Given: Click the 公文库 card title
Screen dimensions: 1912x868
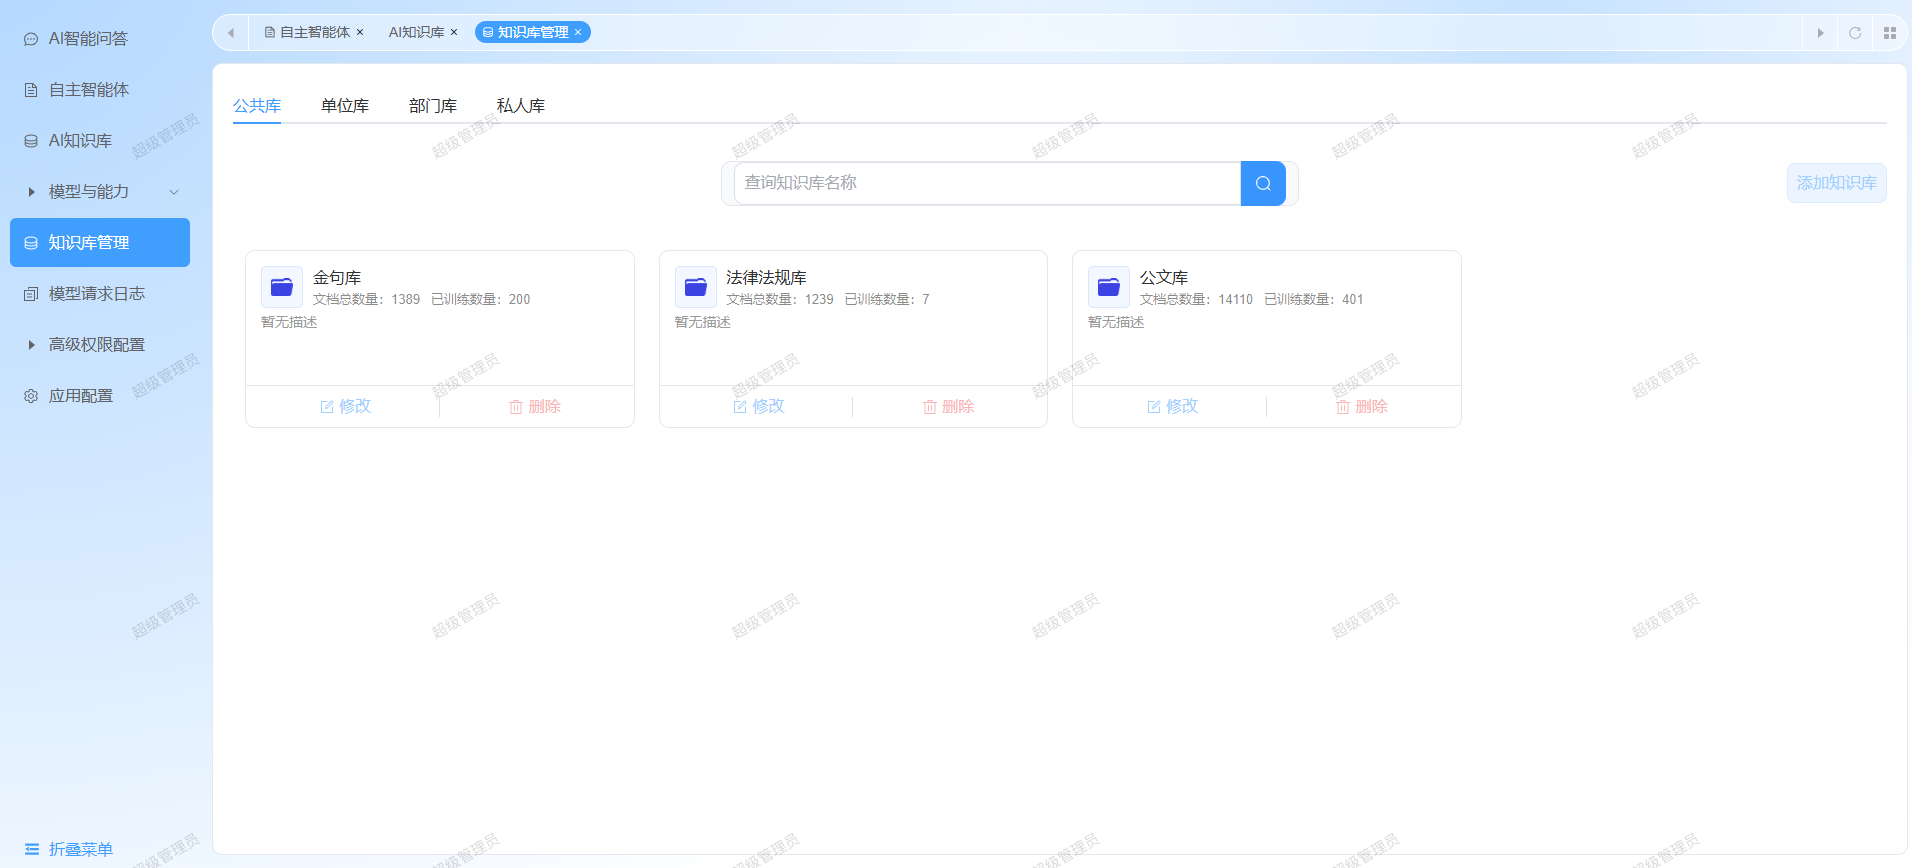Looking at the screenshot, I should pyautogui.click(x=1164, y=277).
